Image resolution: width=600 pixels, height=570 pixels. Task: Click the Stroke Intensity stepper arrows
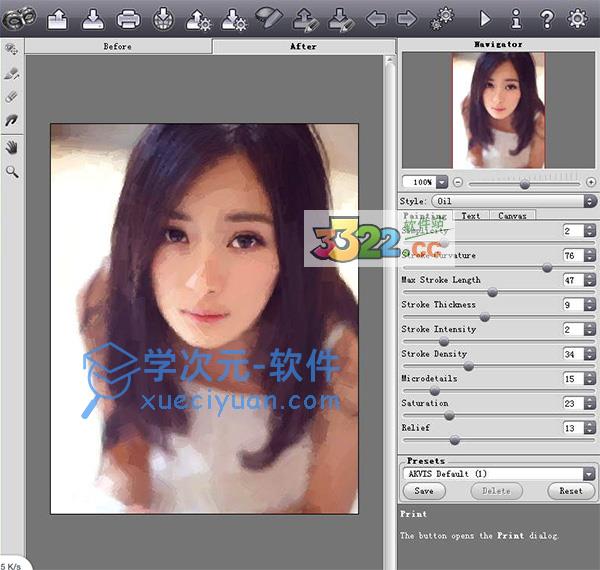pos(590,329)
